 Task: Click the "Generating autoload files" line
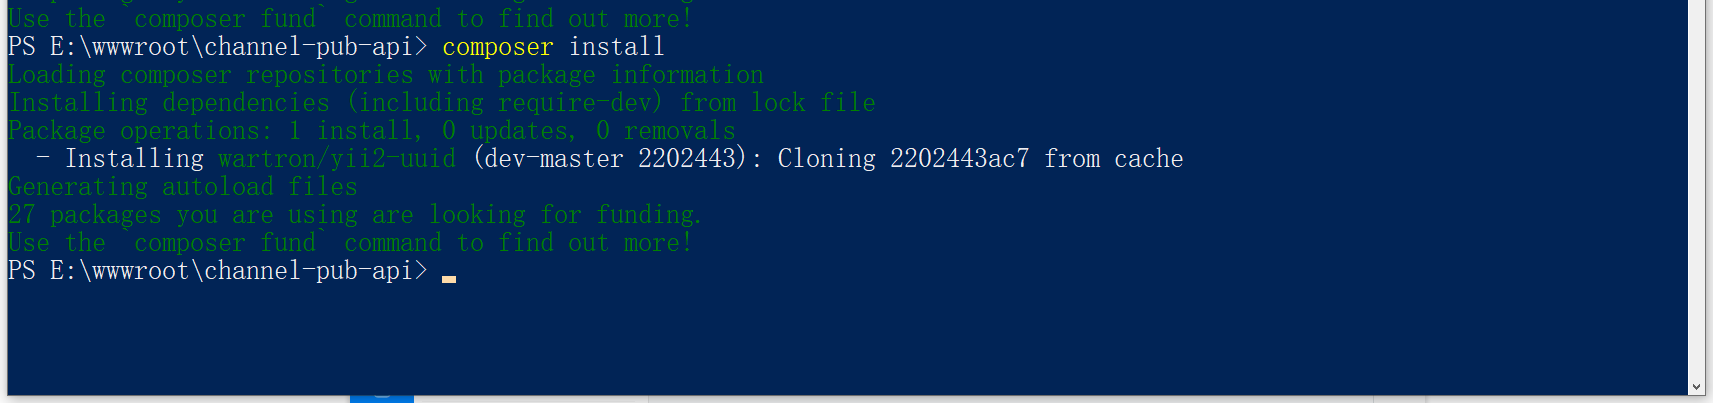coord(182,187)
